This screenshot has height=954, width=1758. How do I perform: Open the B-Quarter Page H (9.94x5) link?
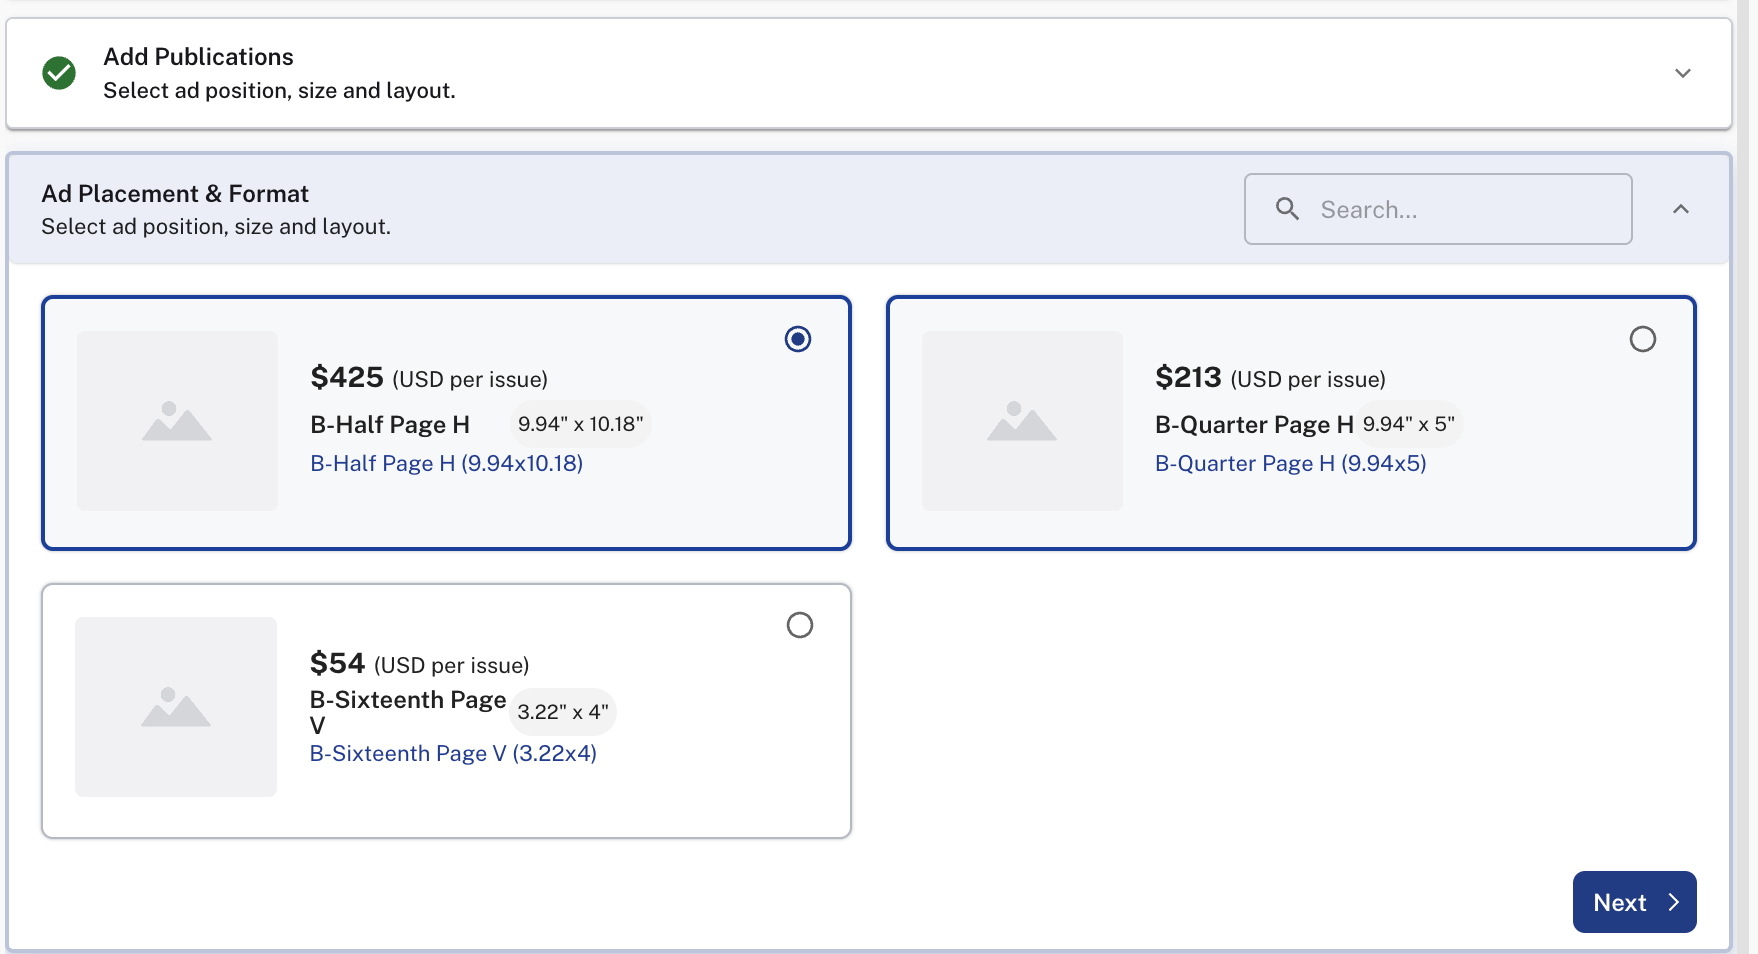pyautogui.click(x=1290, y=463)
